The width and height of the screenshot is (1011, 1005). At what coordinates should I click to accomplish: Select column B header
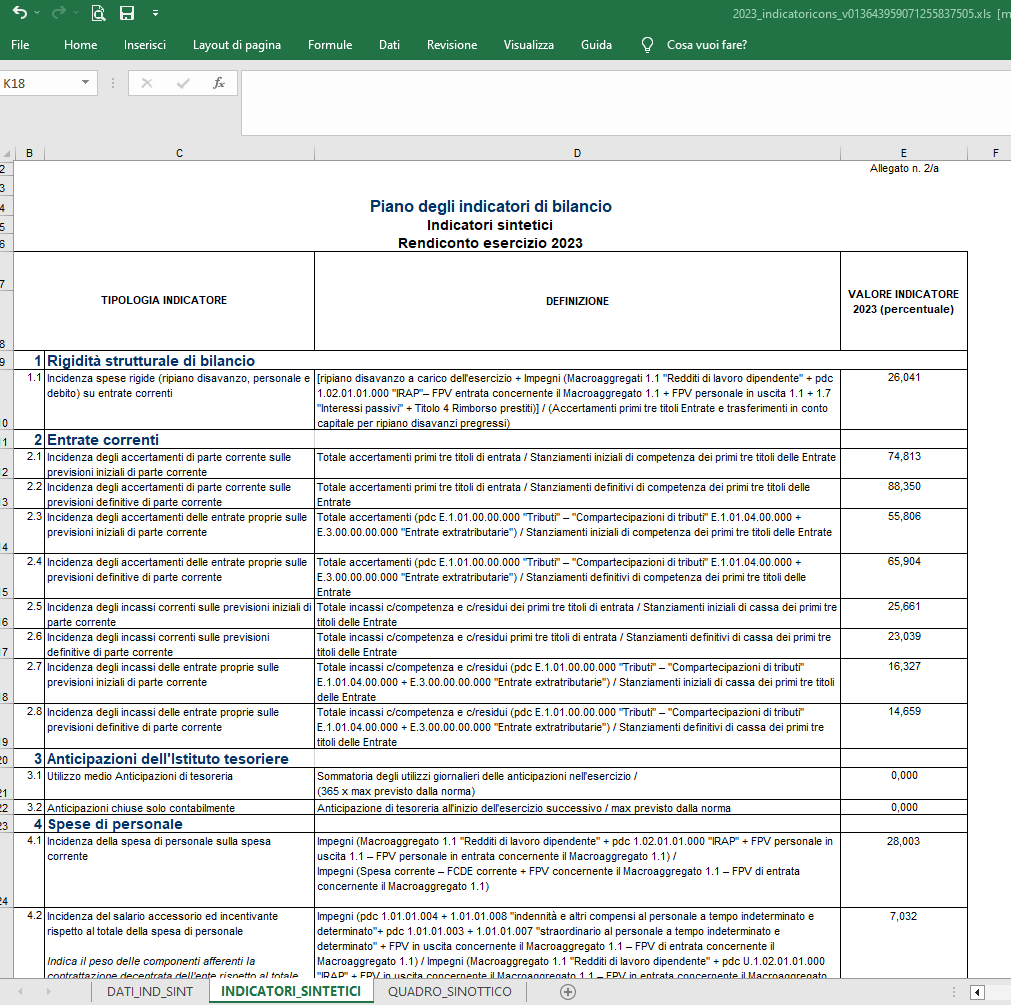coord(29,153)
